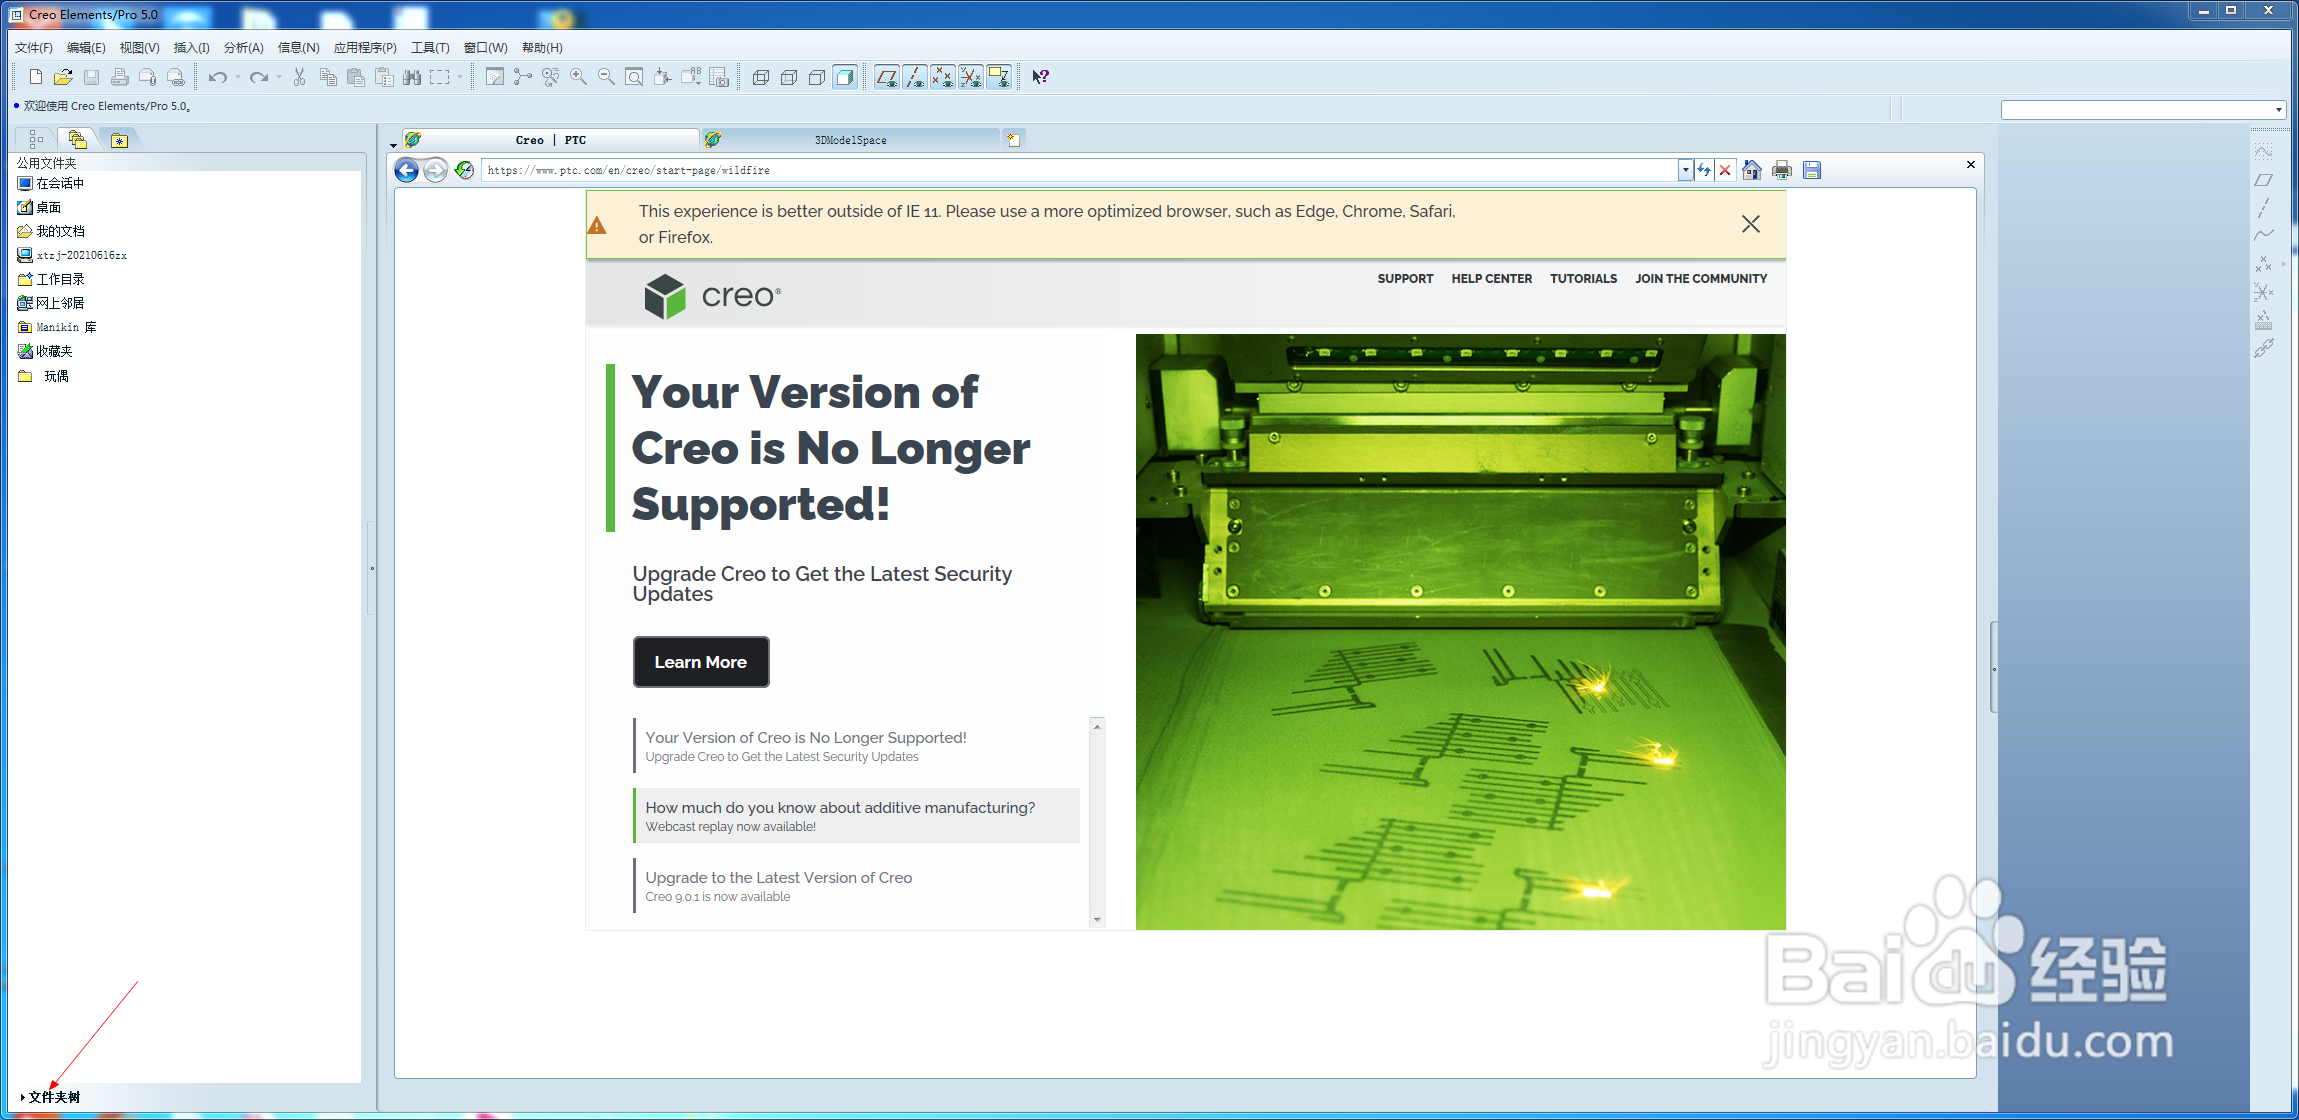
Task: Click the Zoom Out magnifier icon
Action: [606, 77]
